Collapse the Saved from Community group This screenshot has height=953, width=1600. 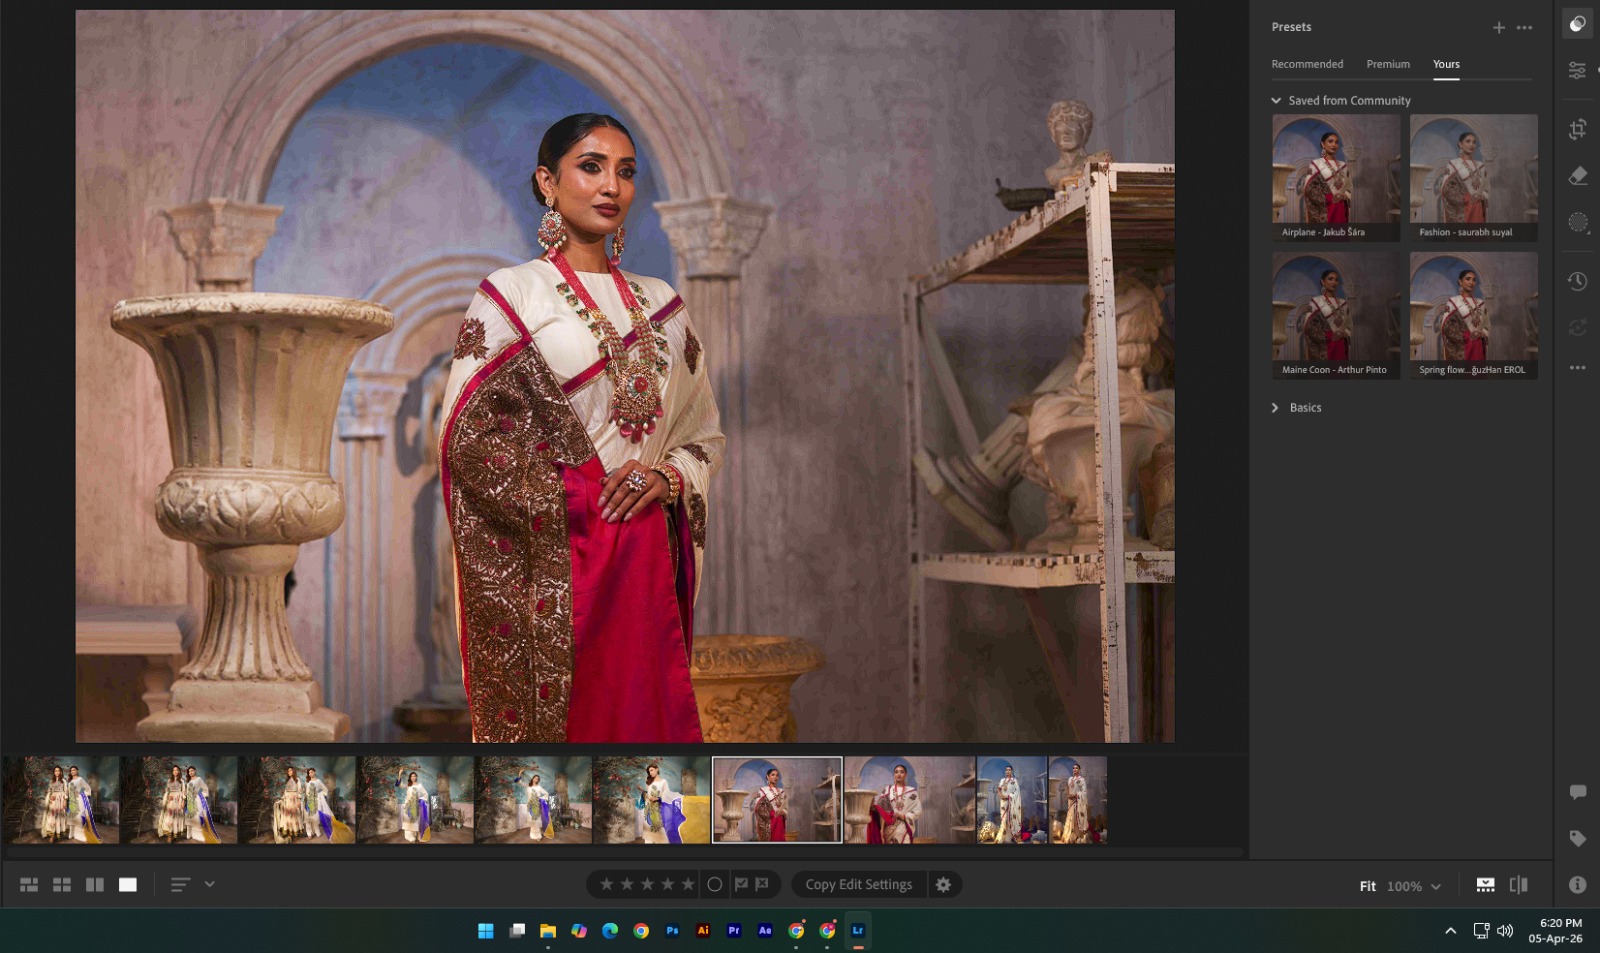pos(1276,101)
